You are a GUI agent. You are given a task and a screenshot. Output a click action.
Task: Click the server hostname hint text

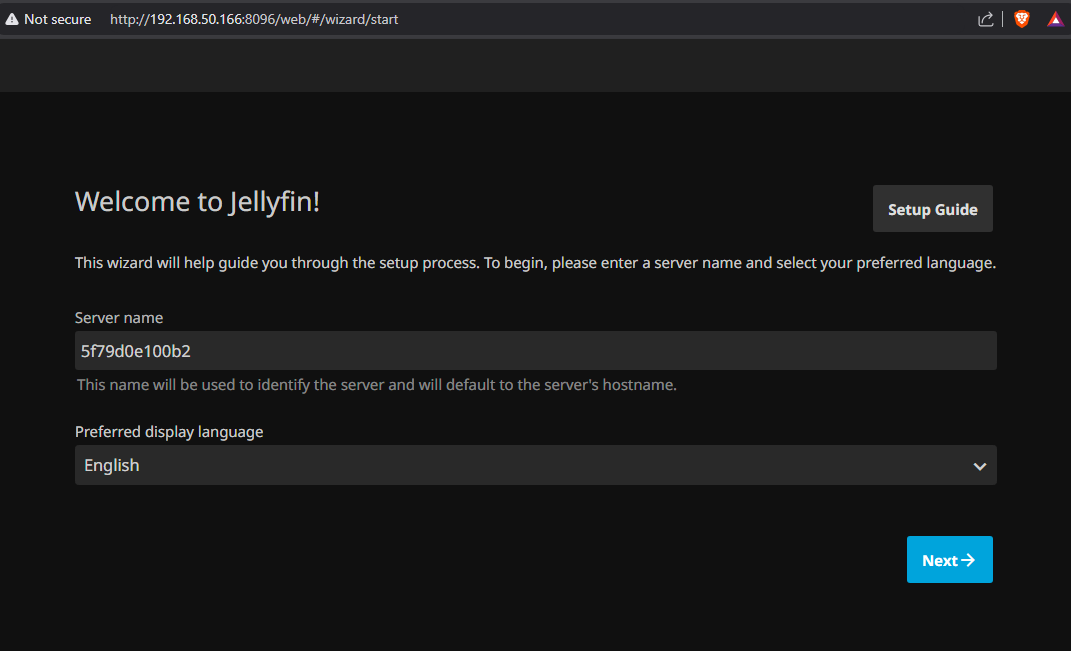click(376, 385)
